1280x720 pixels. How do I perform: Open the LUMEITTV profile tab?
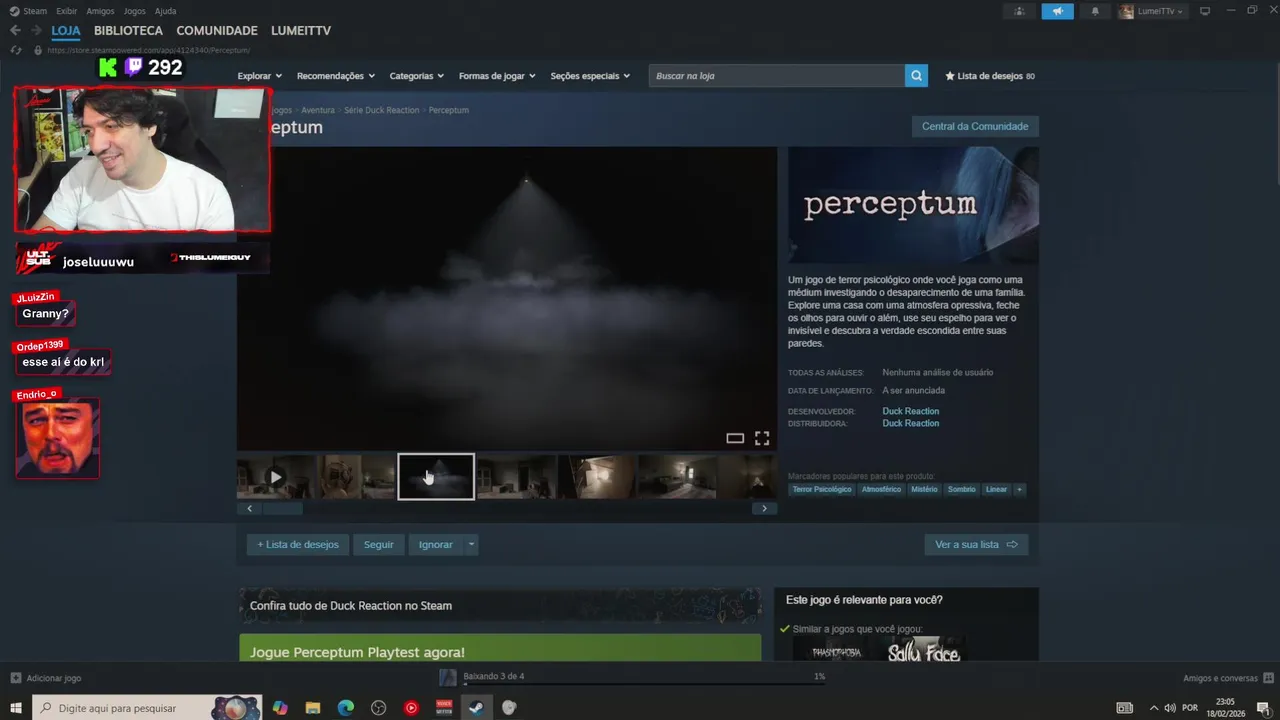(301, 31)
